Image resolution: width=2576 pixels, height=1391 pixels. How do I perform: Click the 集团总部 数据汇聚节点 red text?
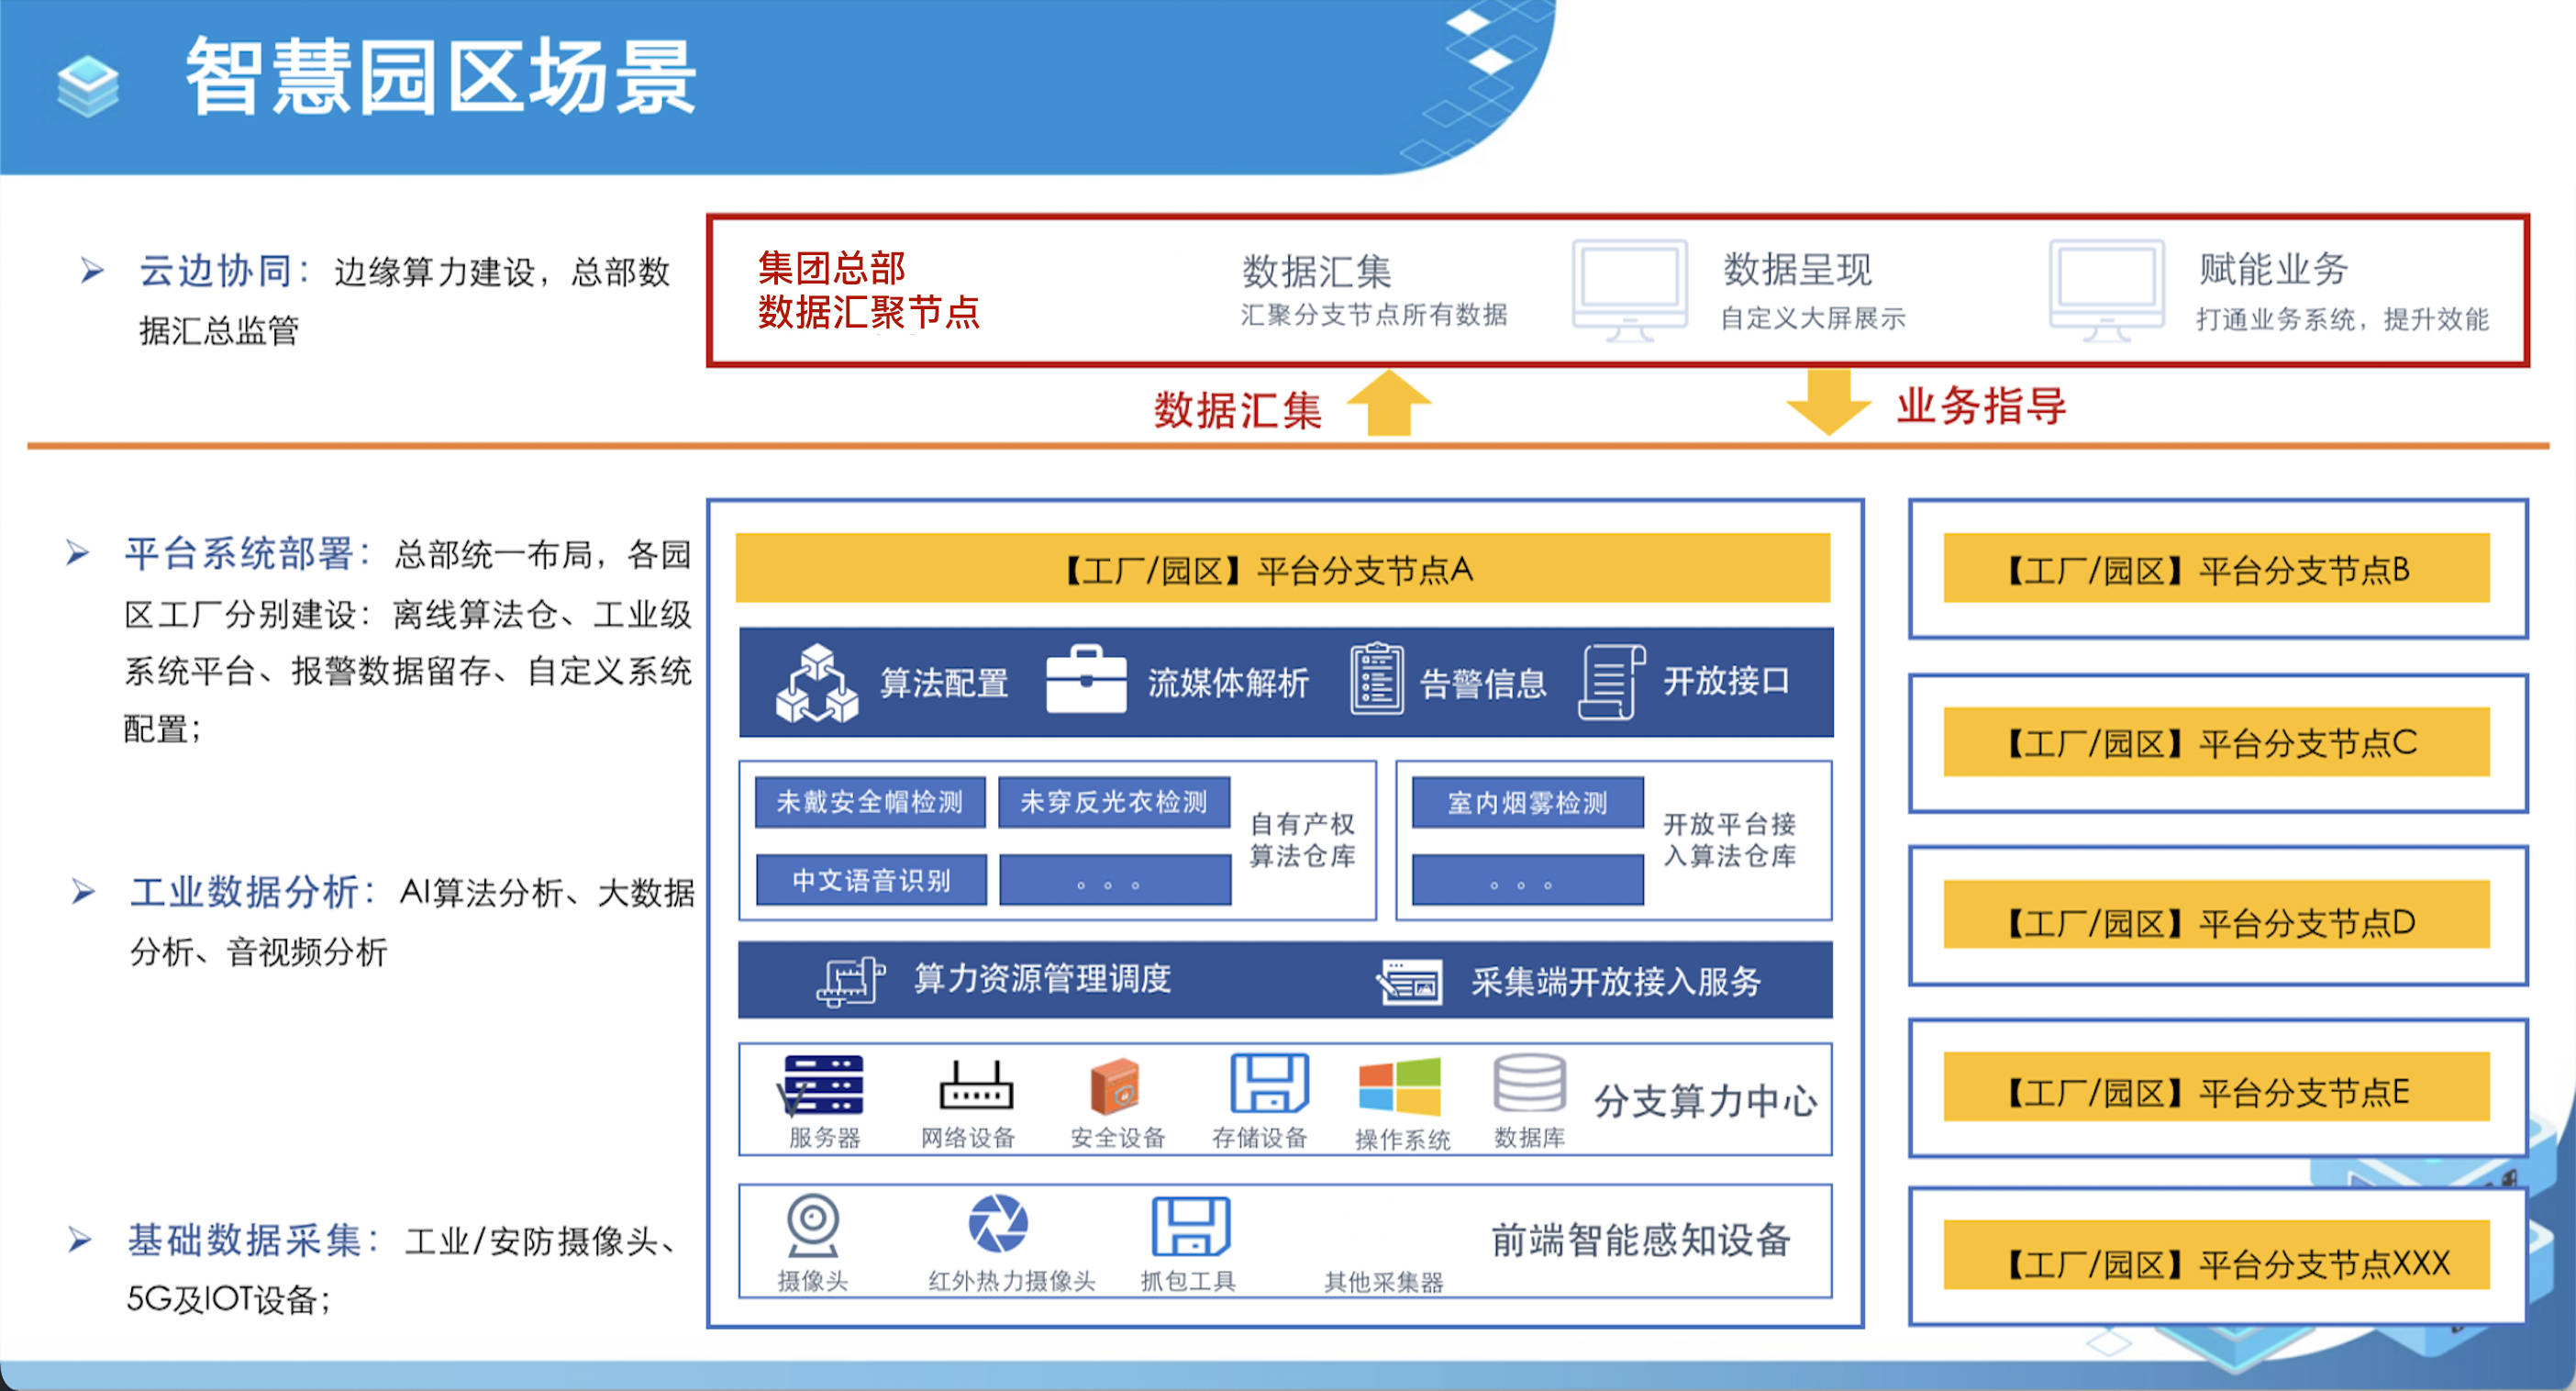coord(868,290)
